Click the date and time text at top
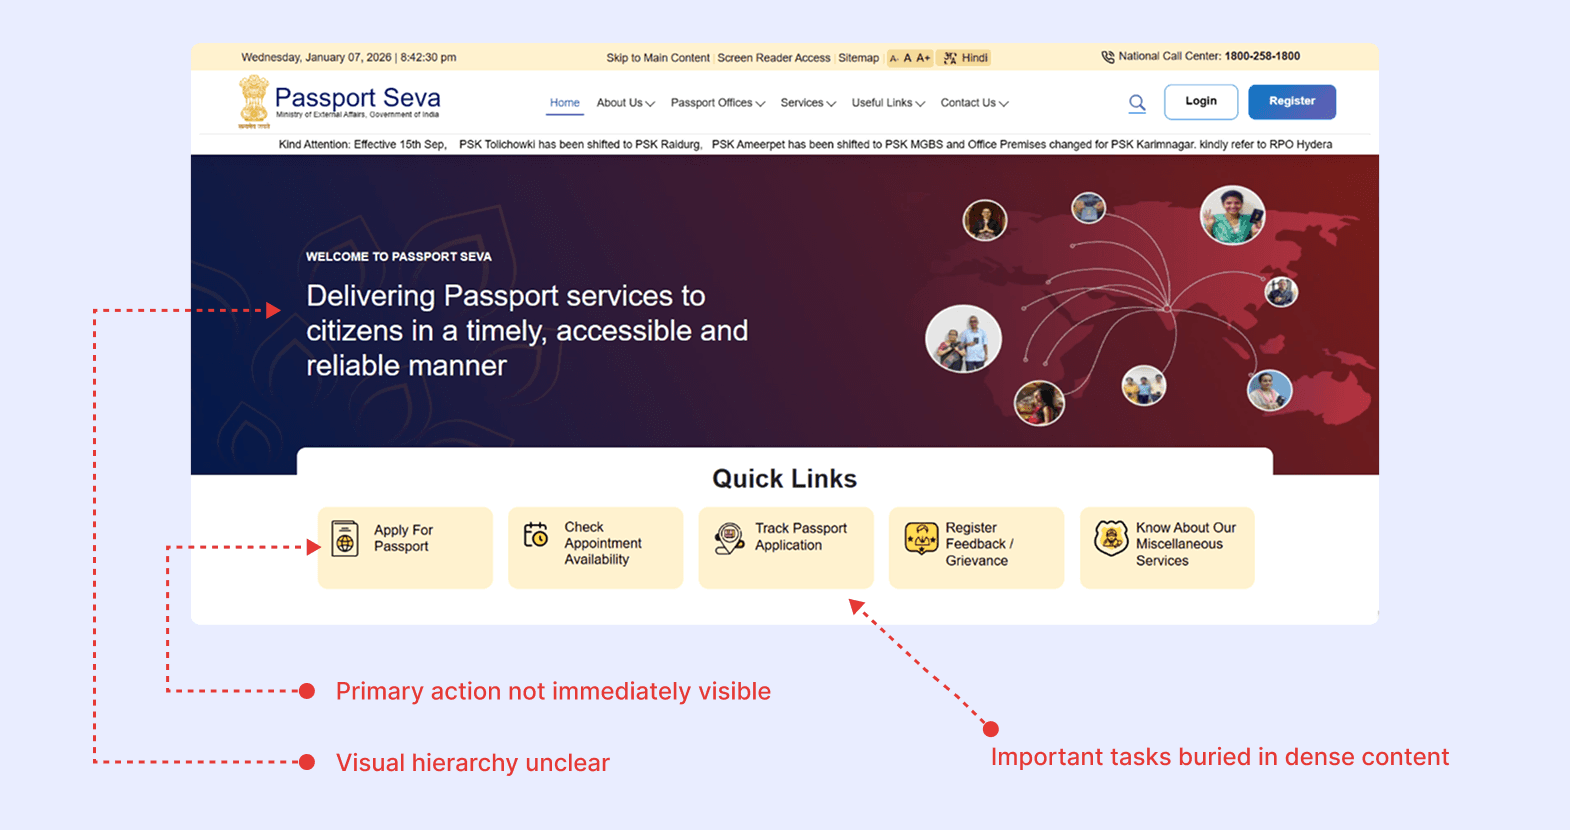This screenshot has width=1570, height=830. coord(348,58)
